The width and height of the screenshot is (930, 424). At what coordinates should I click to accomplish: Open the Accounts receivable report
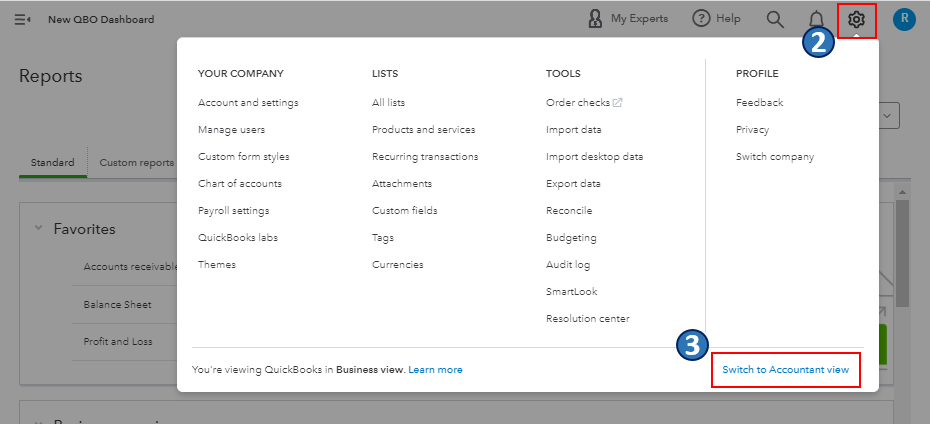130,267
